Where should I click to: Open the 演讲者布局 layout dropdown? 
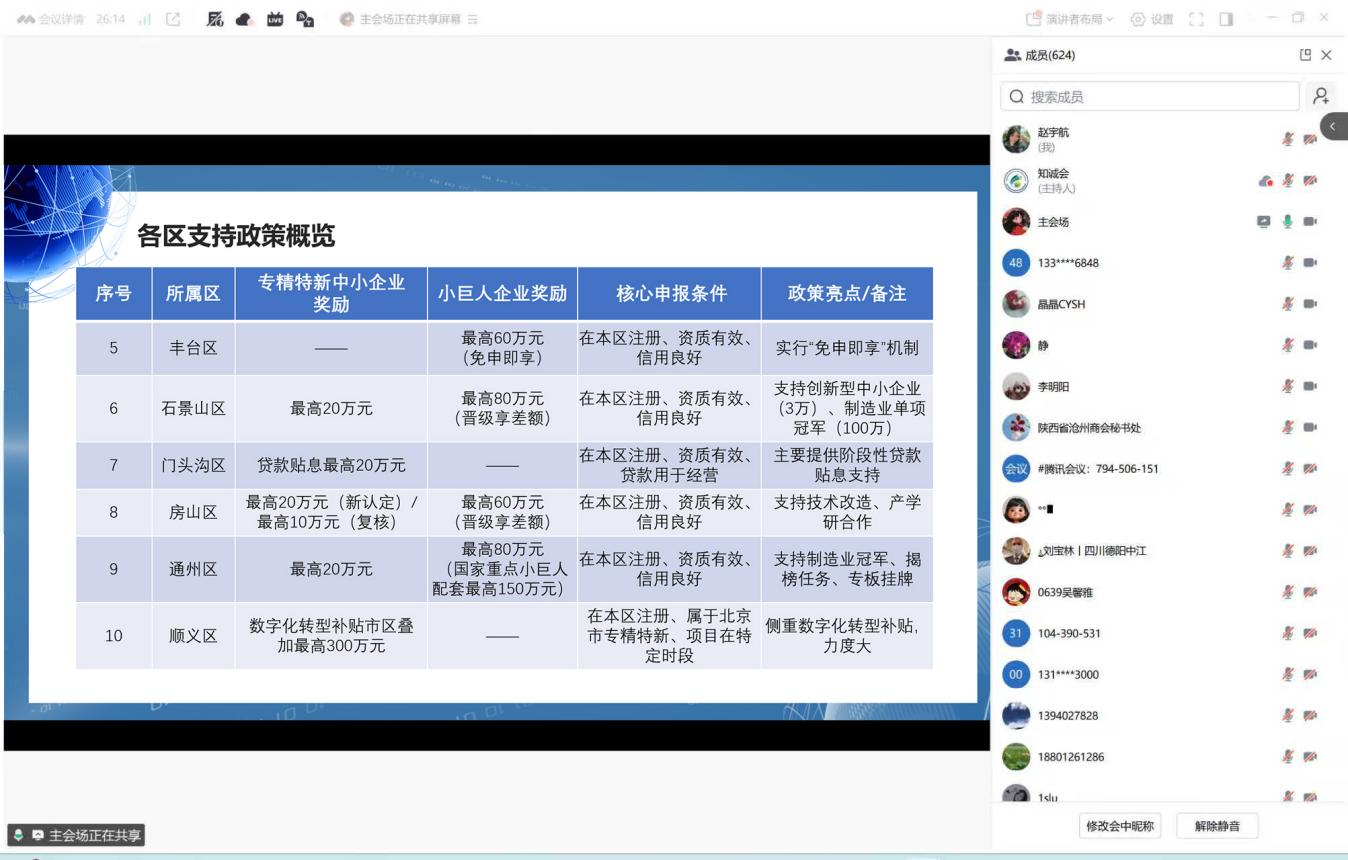click(1070, 19)
